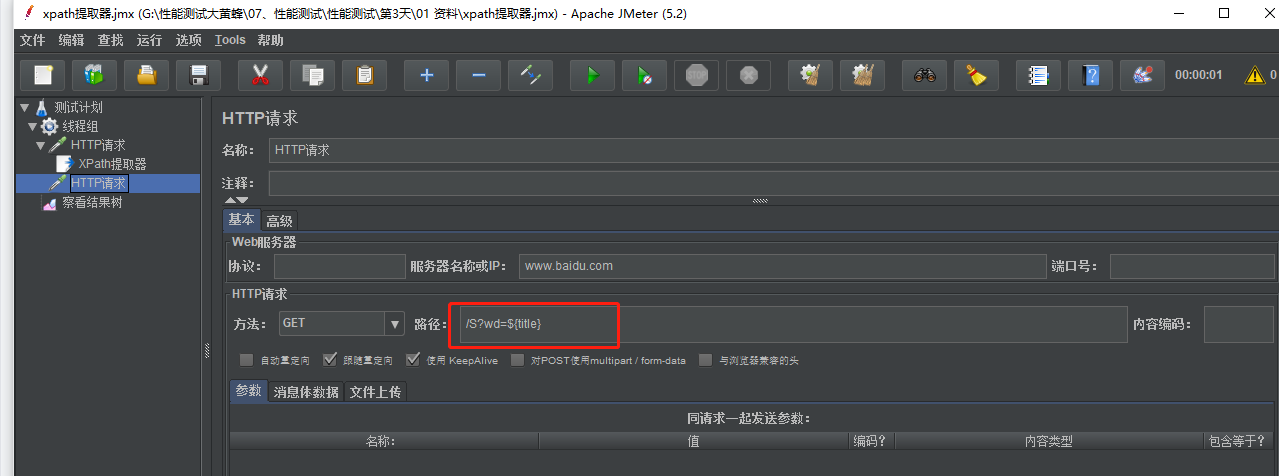Collapse first HTTP请求 node with XPath child
This screenshot has width=1279, height=476.
click(41, 145)
